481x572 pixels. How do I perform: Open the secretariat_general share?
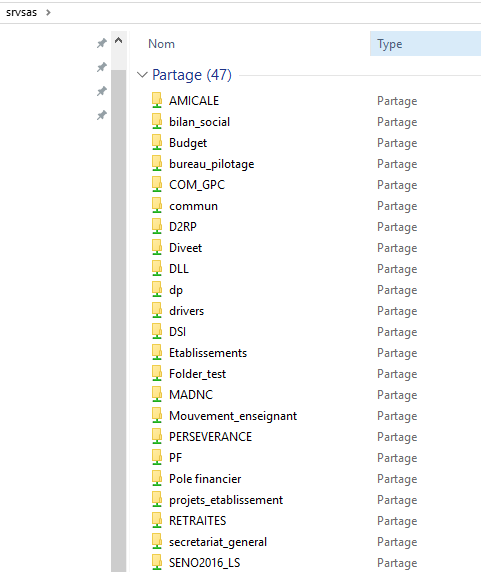point(218,542)
